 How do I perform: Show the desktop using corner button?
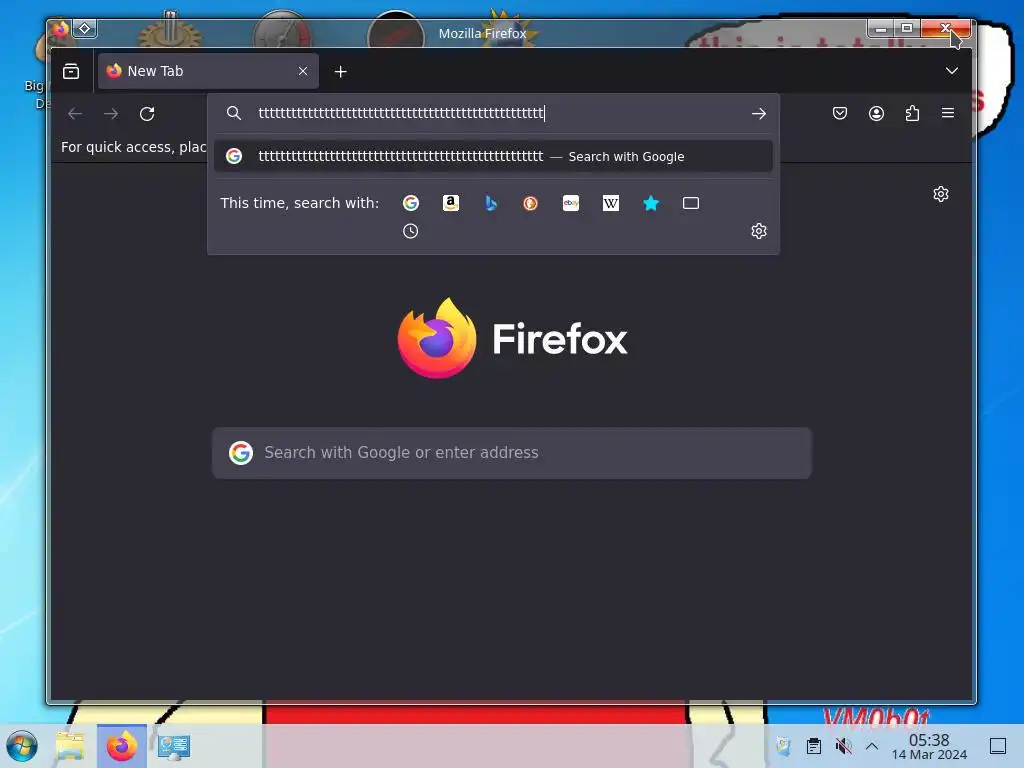click(998, 746)
